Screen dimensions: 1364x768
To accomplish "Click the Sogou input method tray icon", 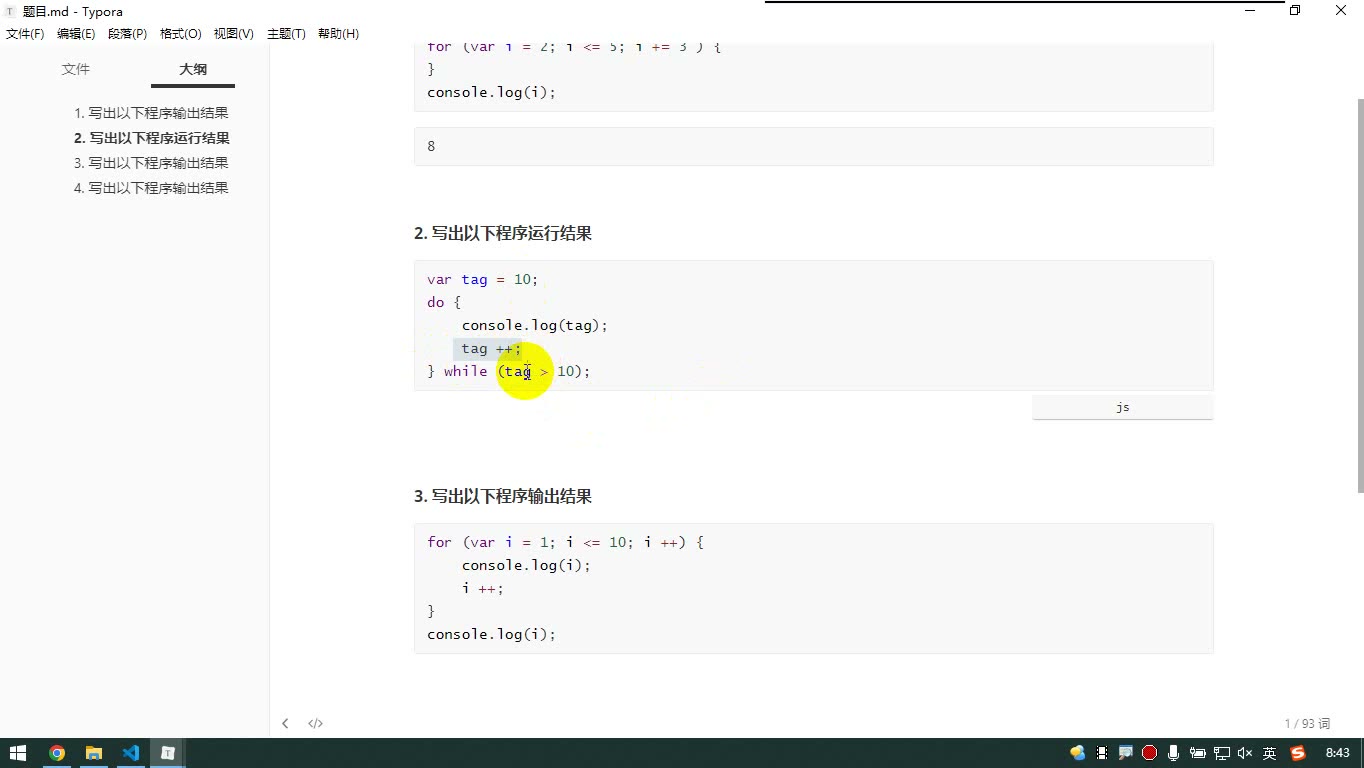I will click(x=1298, y=753).
